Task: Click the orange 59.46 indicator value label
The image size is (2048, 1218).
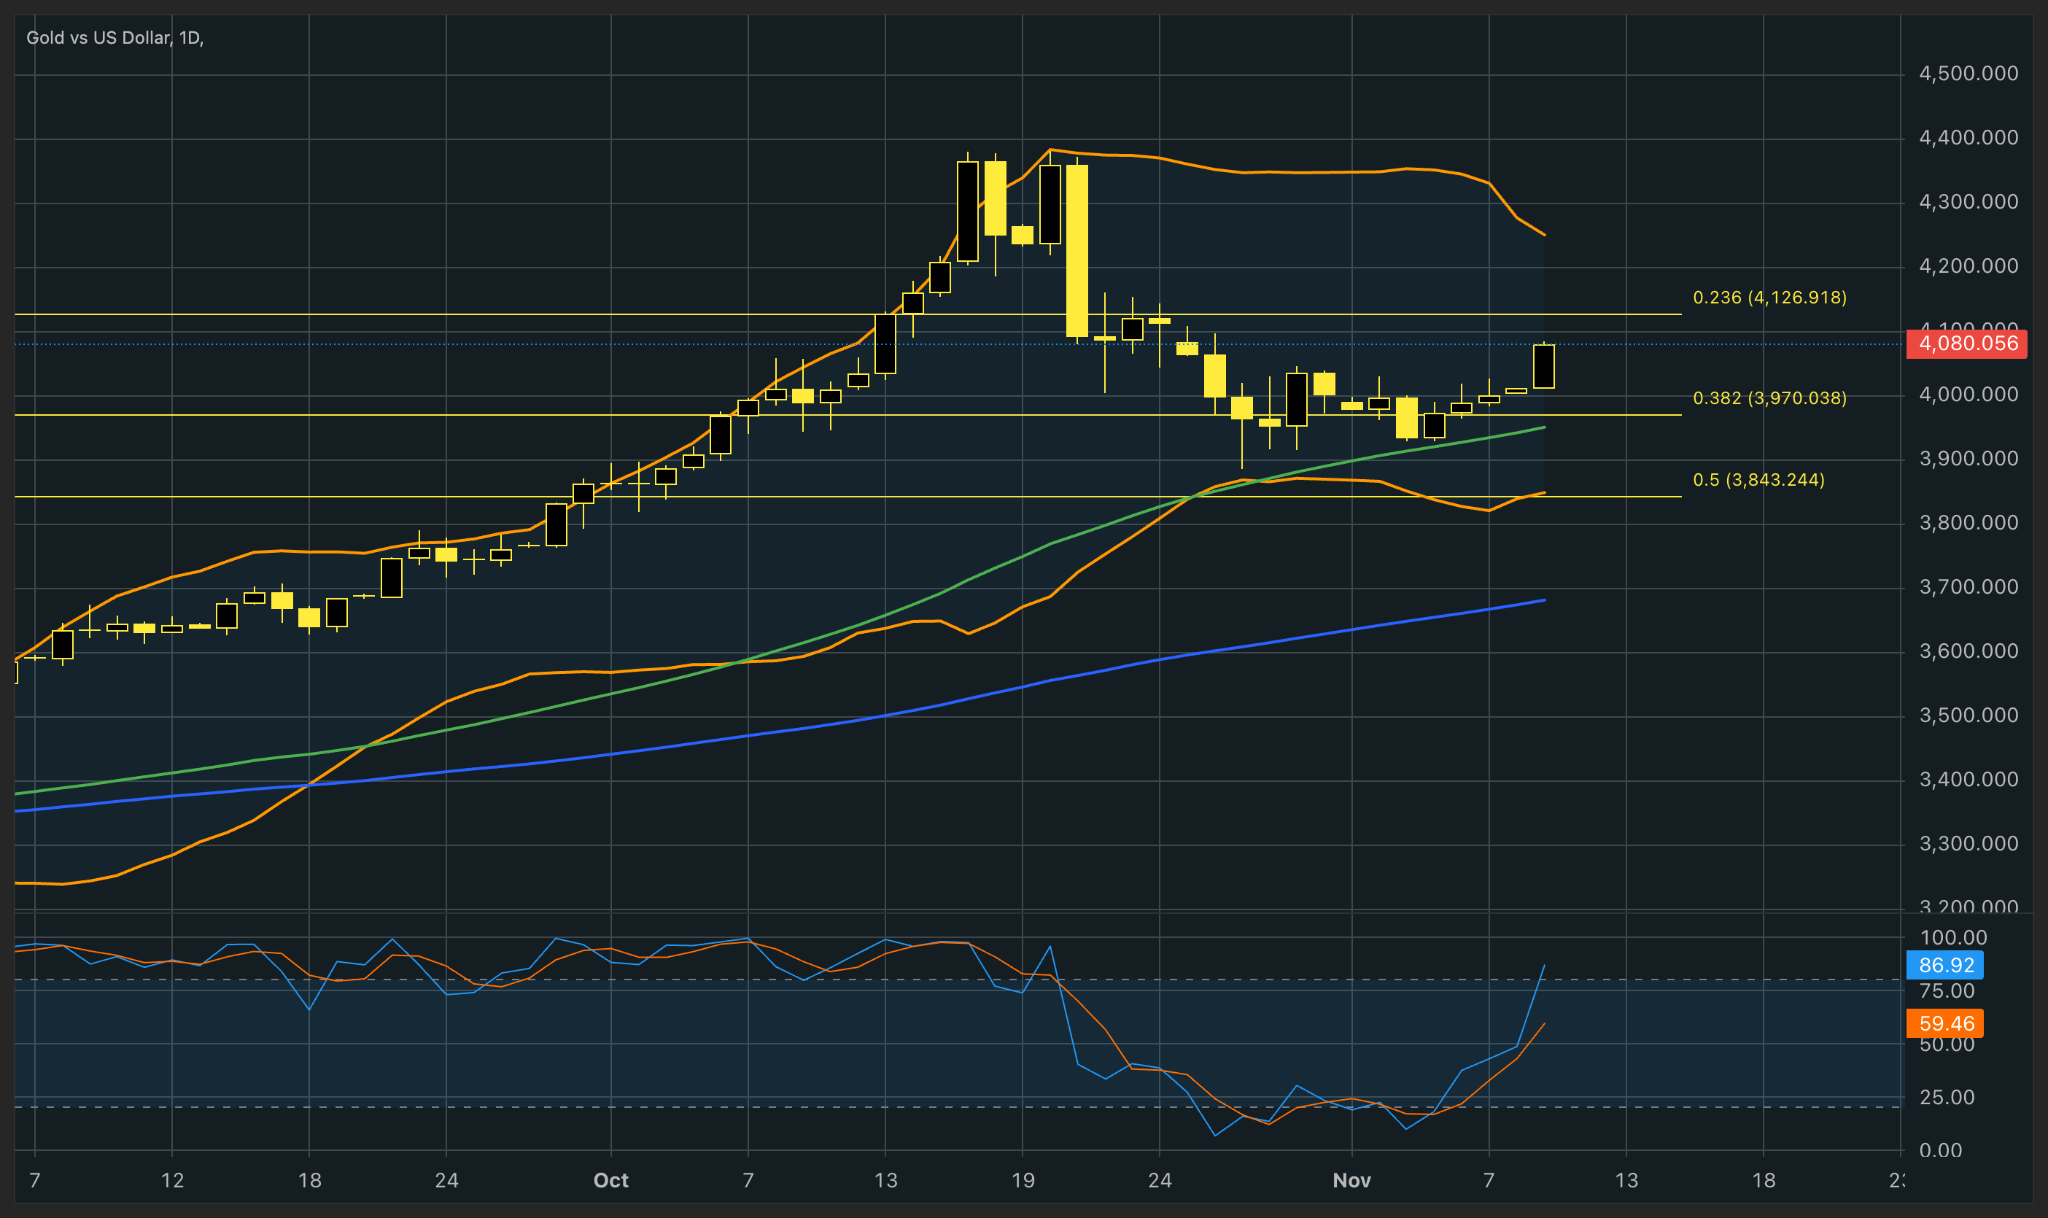Action: (1944, 1023)
